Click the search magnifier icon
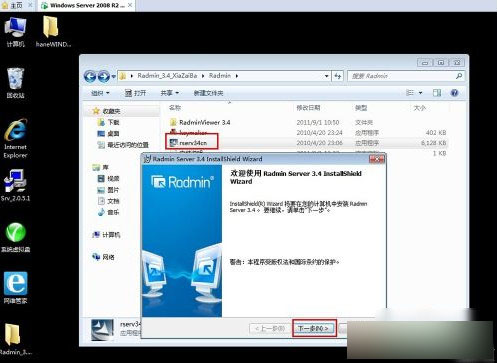This screenshot has width=497, height=363. [x=459, y=76]
